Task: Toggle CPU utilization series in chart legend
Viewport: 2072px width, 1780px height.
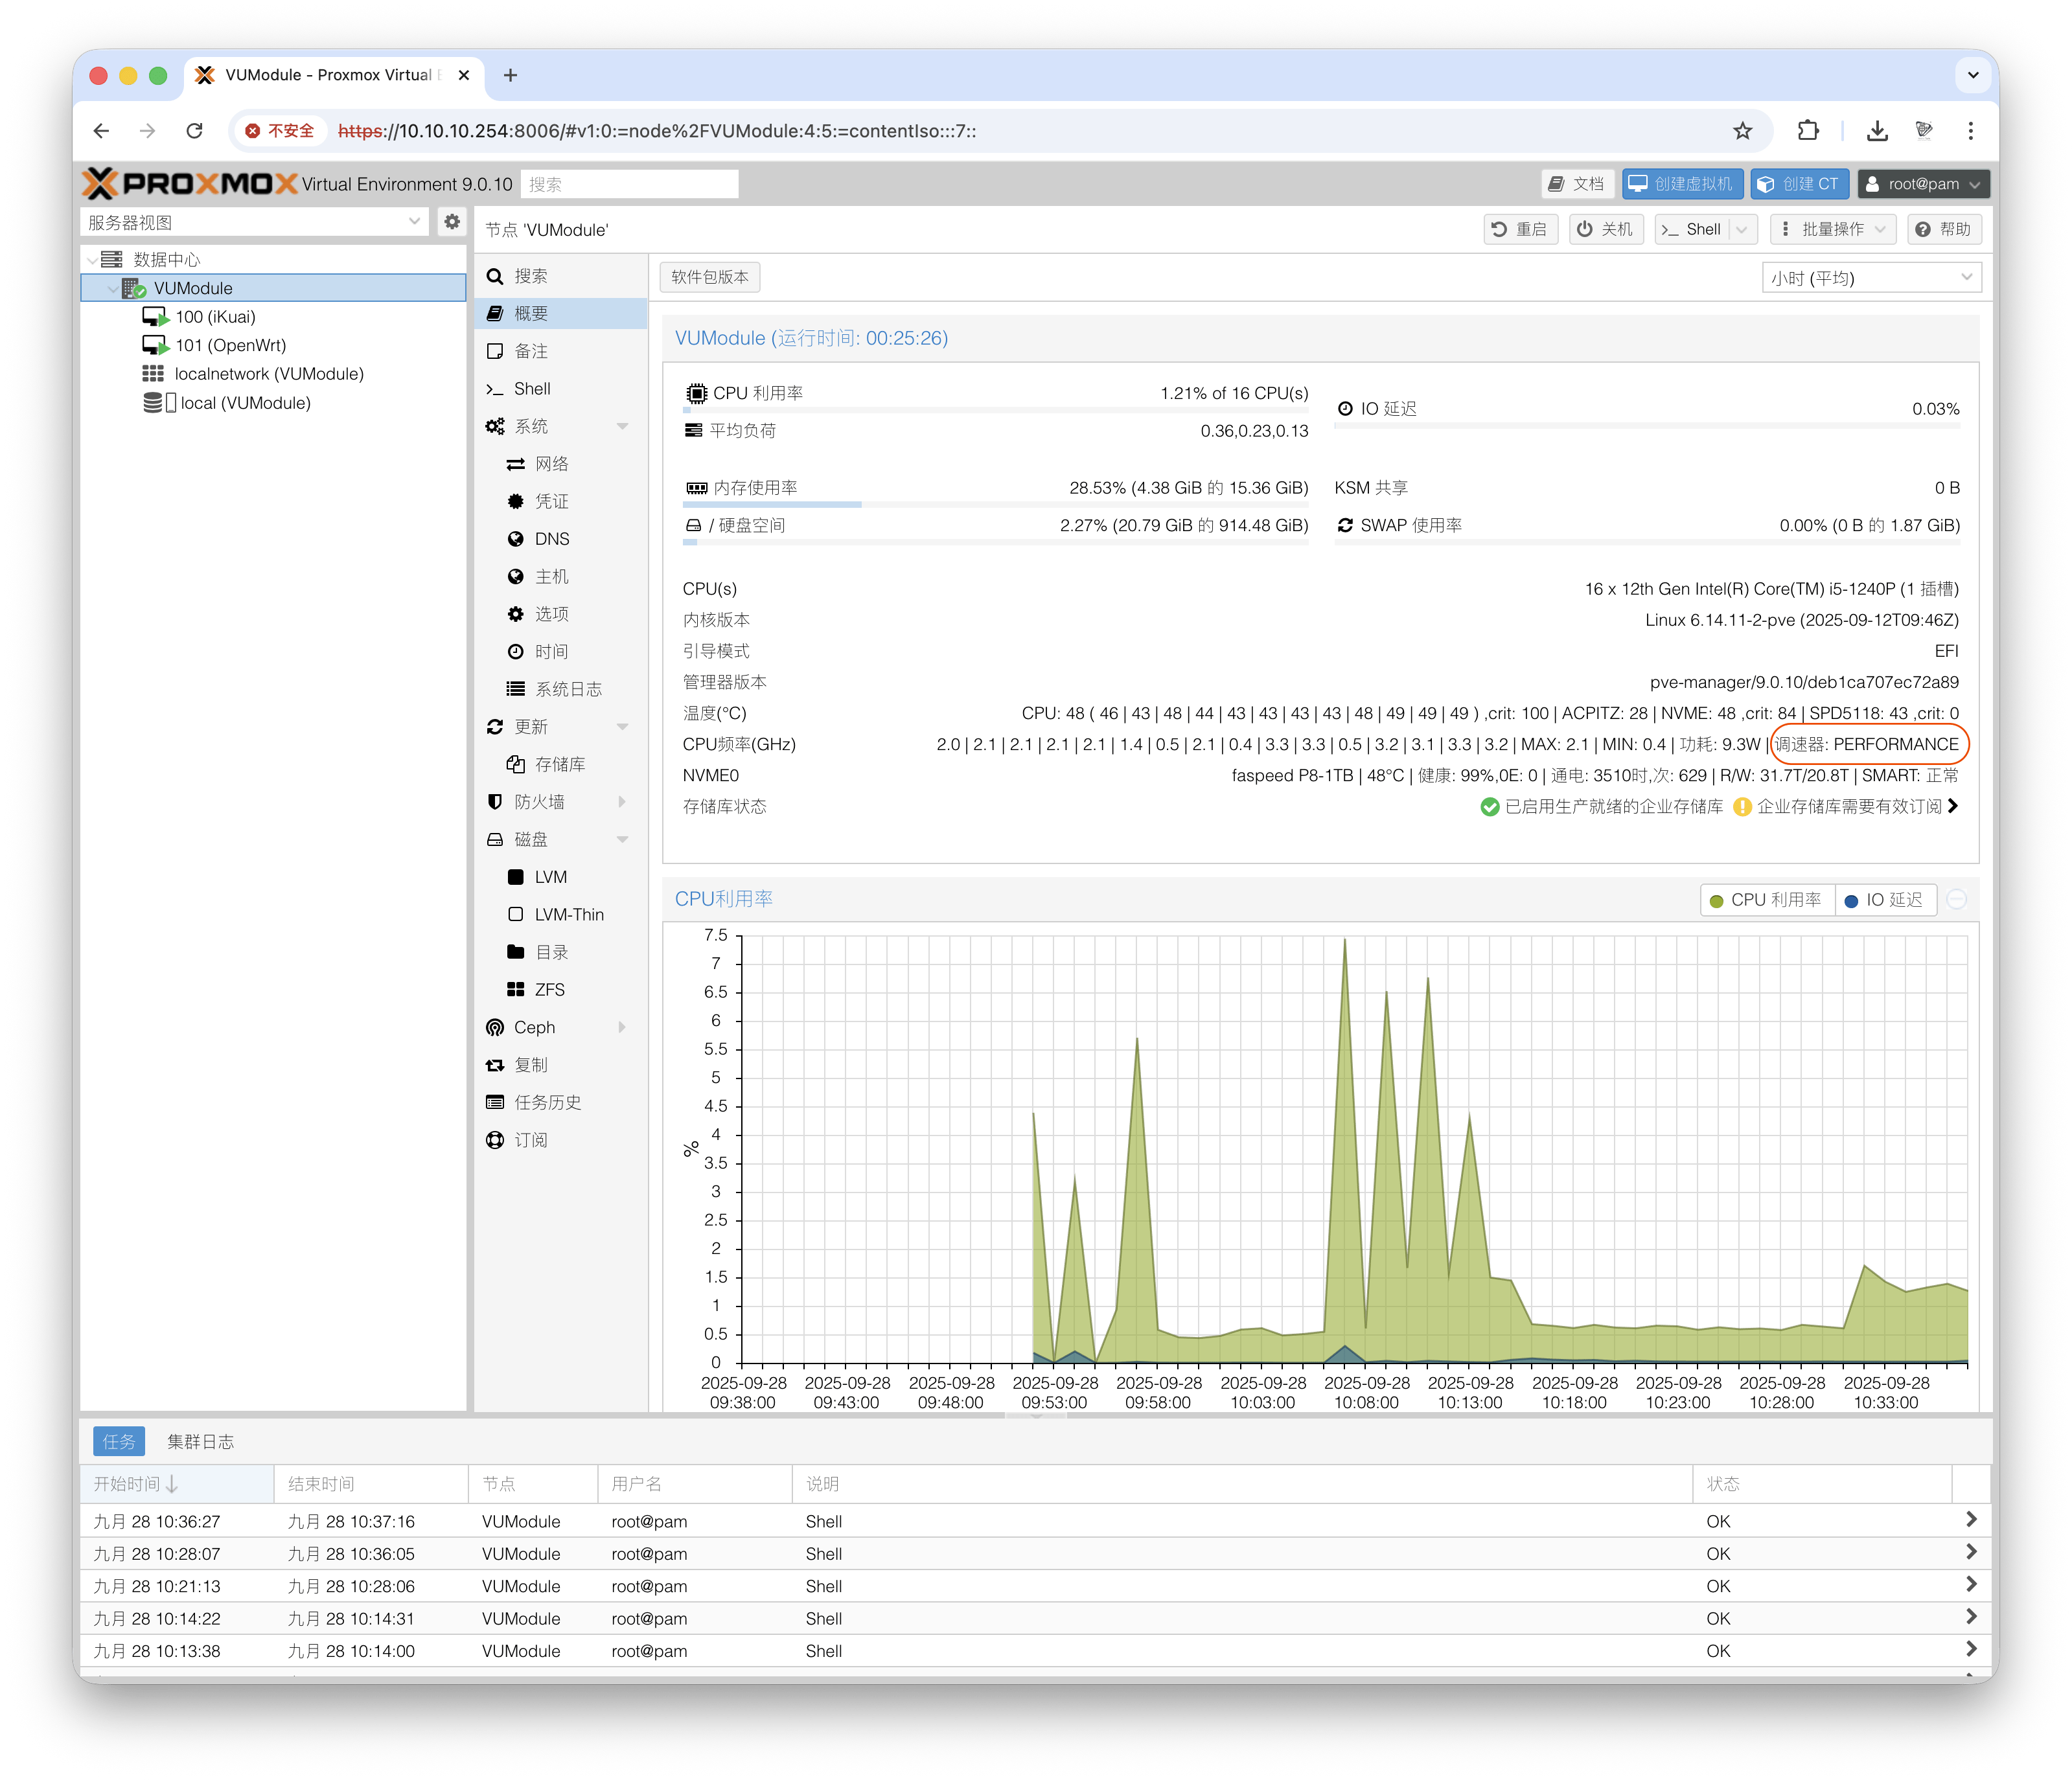Action: click(x=1767, y=900)
